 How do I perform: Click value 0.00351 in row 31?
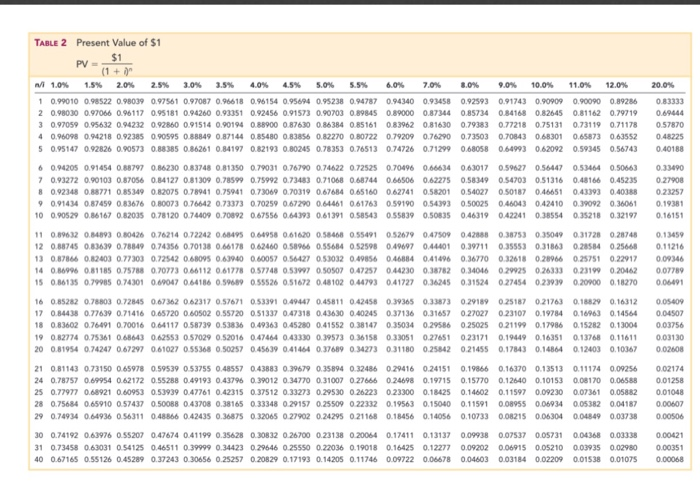[x=670, y=447]
